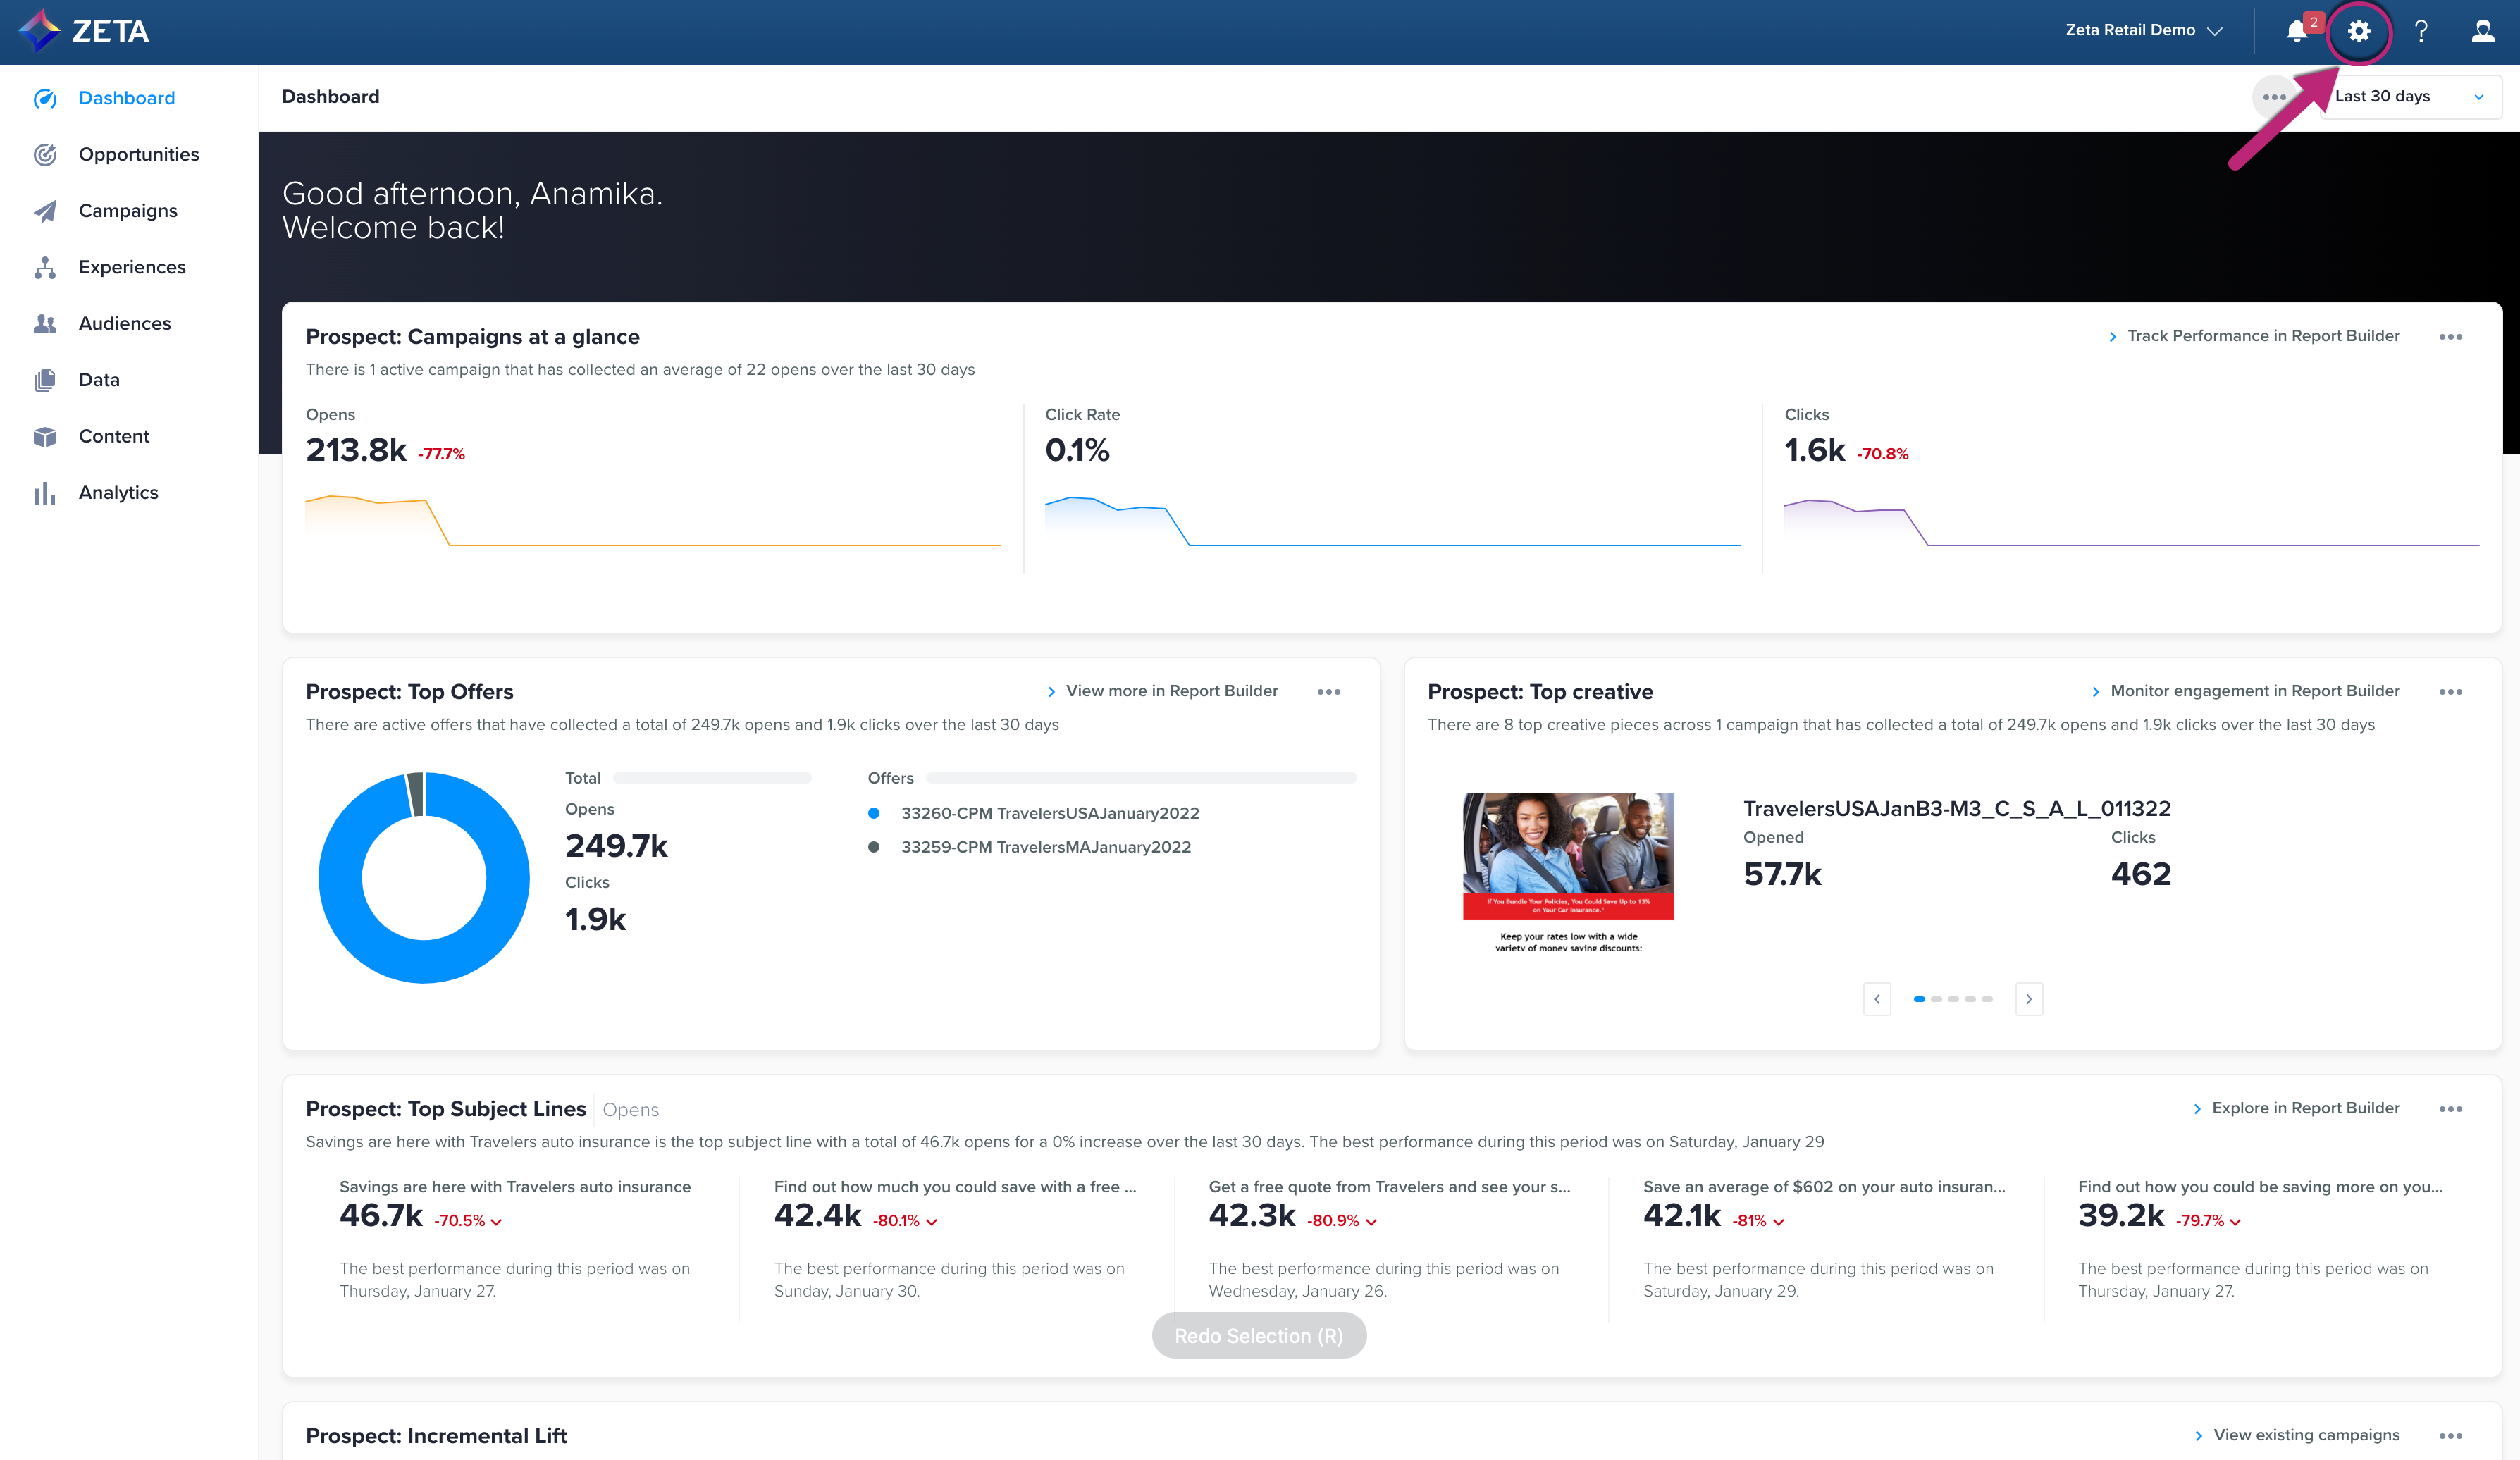Screen dimensions: 2520x1460
Task: Click the Content box icon
Action: point(45,436)
